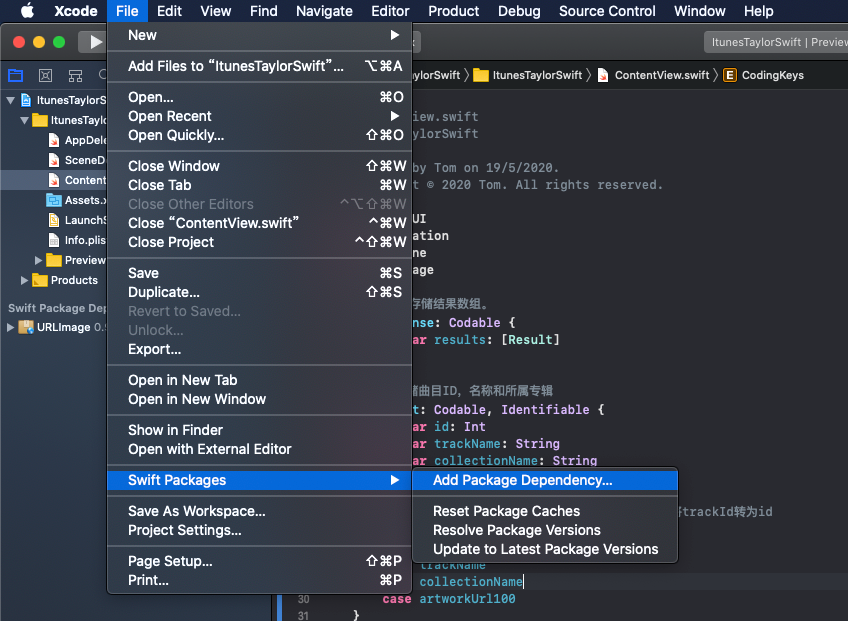Select the Products group row label
Viewport: 848px width, 621px height.
[x=74, y=280]
